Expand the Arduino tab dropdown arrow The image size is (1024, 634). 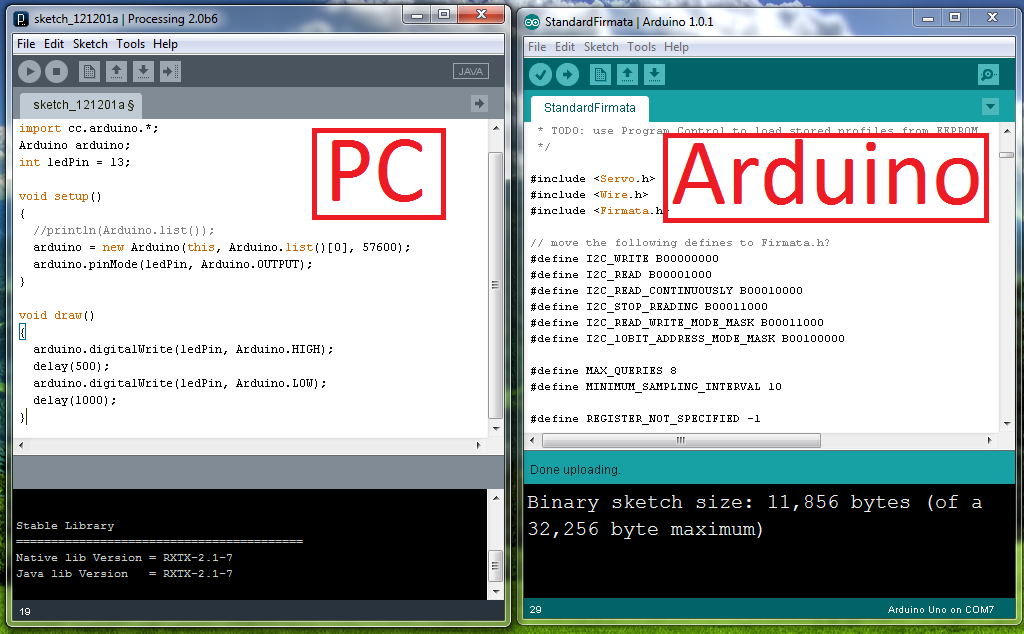click(x=990, y=107)
